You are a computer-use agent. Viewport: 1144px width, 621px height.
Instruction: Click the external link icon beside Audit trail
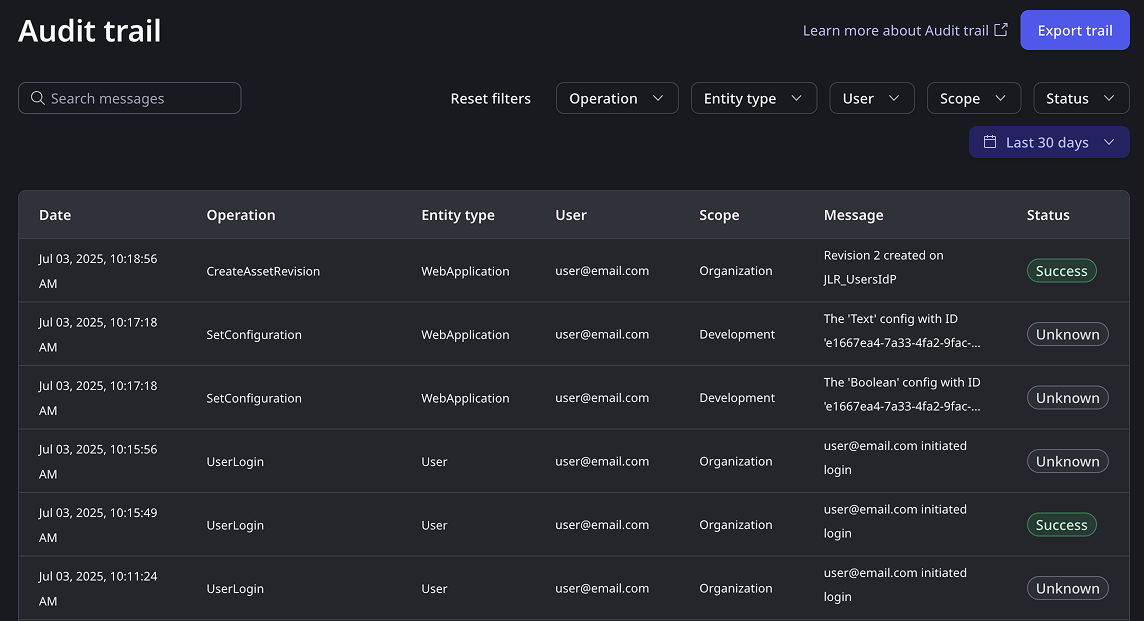point(1000,30)
